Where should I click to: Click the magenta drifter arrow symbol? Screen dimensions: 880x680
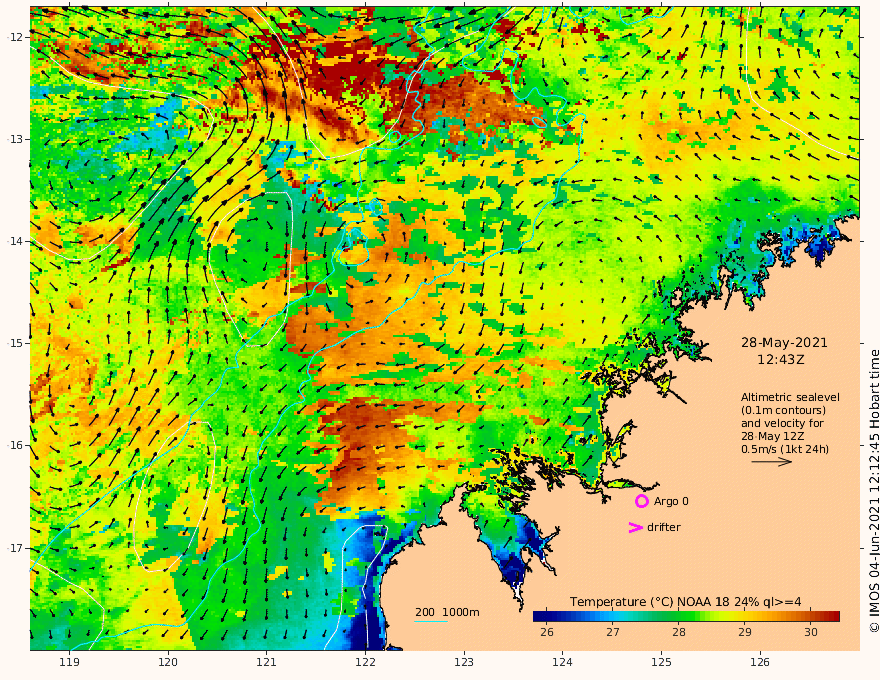(x=635, y=527)
